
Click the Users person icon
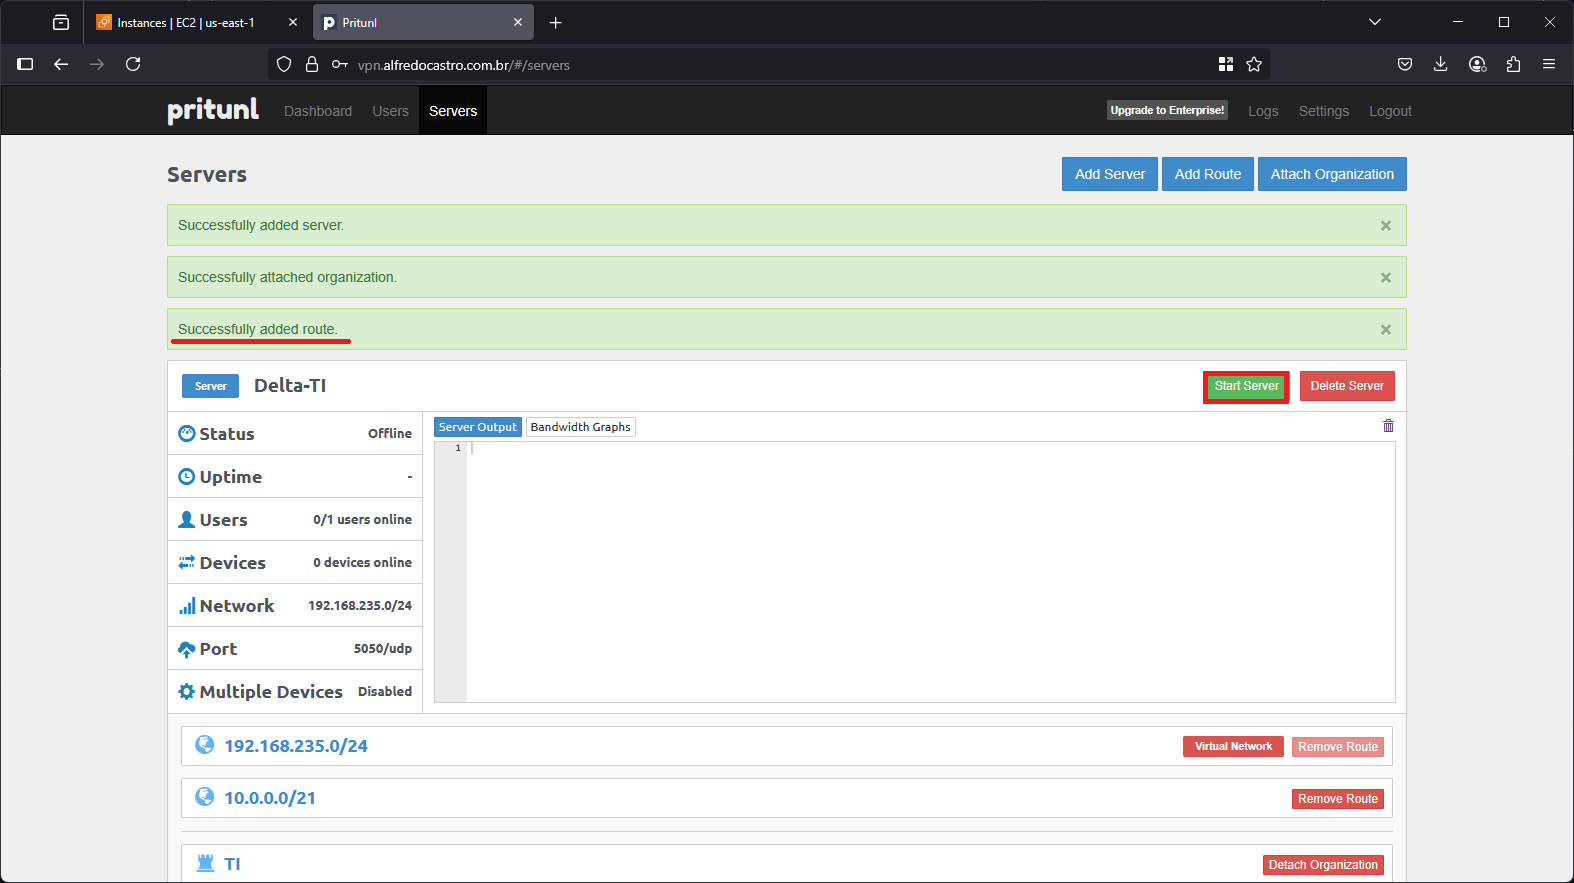pyautogui.click(x=187, y=520)
